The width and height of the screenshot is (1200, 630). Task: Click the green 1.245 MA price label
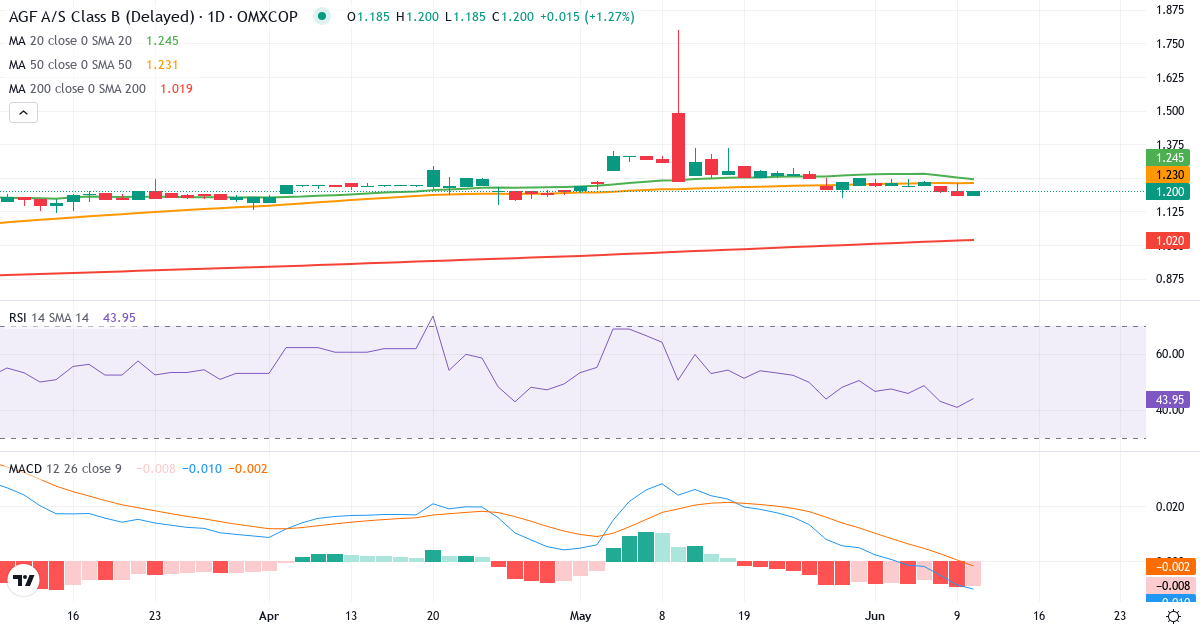(x=1170, y=157)
